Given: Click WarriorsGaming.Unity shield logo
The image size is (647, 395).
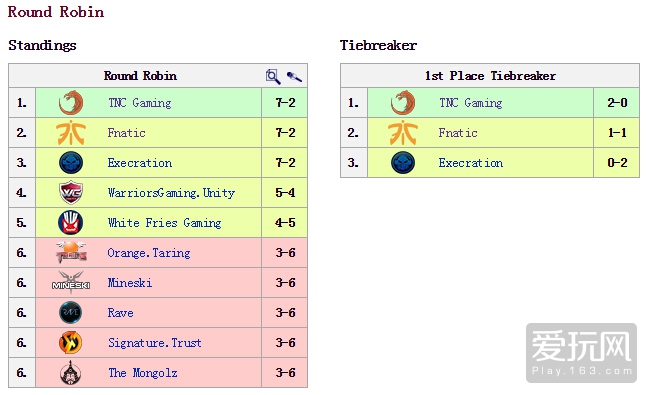Looking at the screenshot, I should pos(71,193).
